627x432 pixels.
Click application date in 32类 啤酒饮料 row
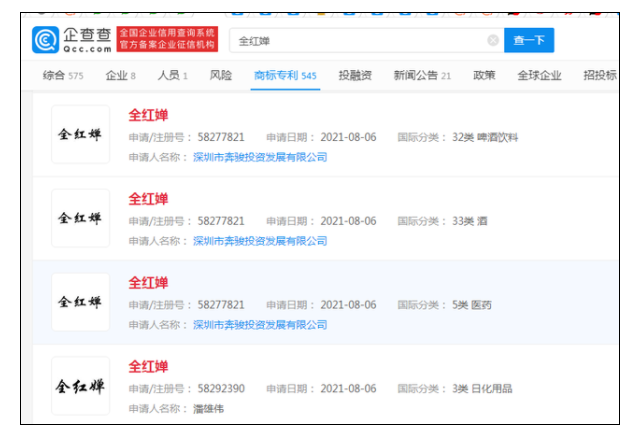point(348,137)
